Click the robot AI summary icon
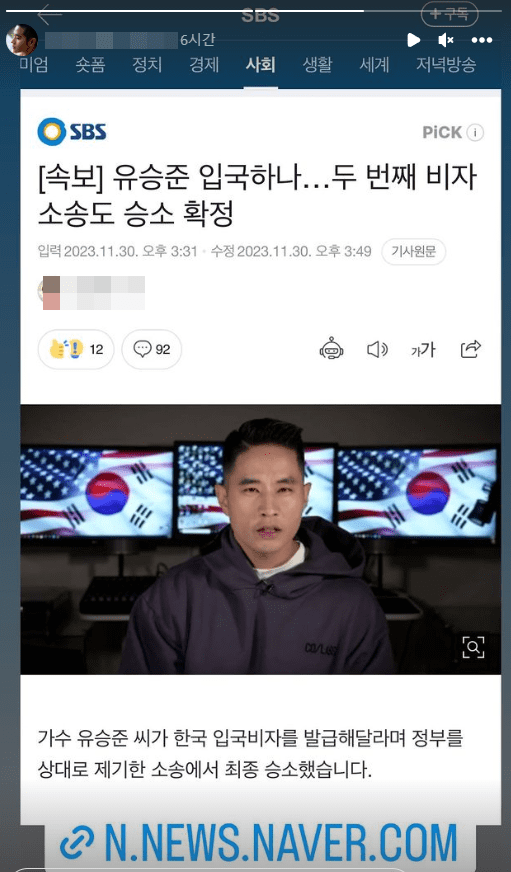The width and height of the screenshot is (511, 872). [x=331, y=349]
